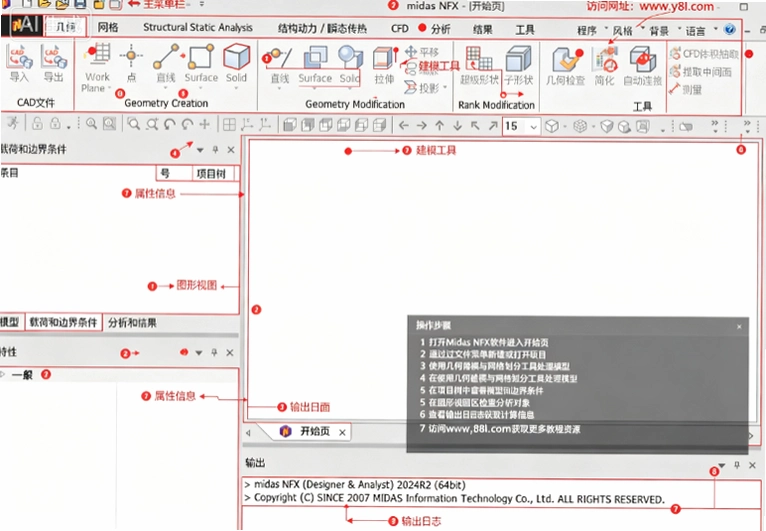
Task: Click the output line 'midas NFX (Designer & Analyst) 2024R2'
Action: [359, 485]
